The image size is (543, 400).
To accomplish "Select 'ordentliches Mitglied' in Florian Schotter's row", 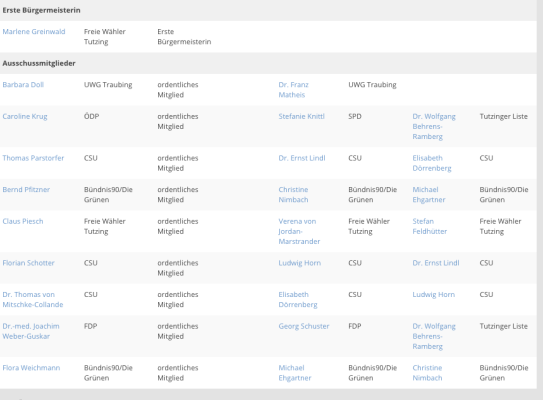I will (x=178, y=268).
